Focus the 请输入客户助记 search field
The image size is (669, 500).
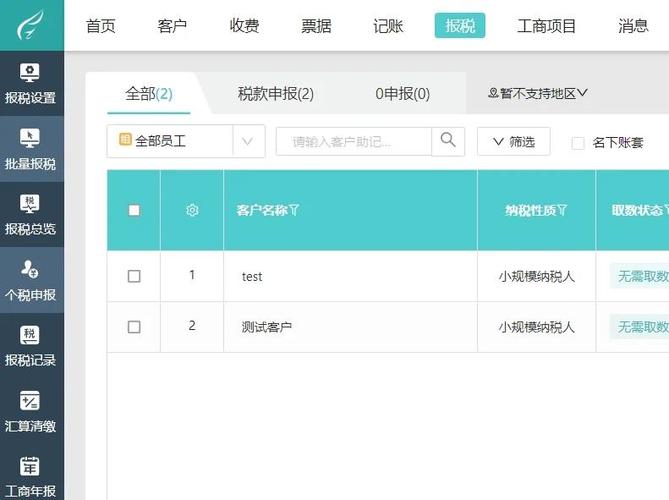click(x=354, y=141)
